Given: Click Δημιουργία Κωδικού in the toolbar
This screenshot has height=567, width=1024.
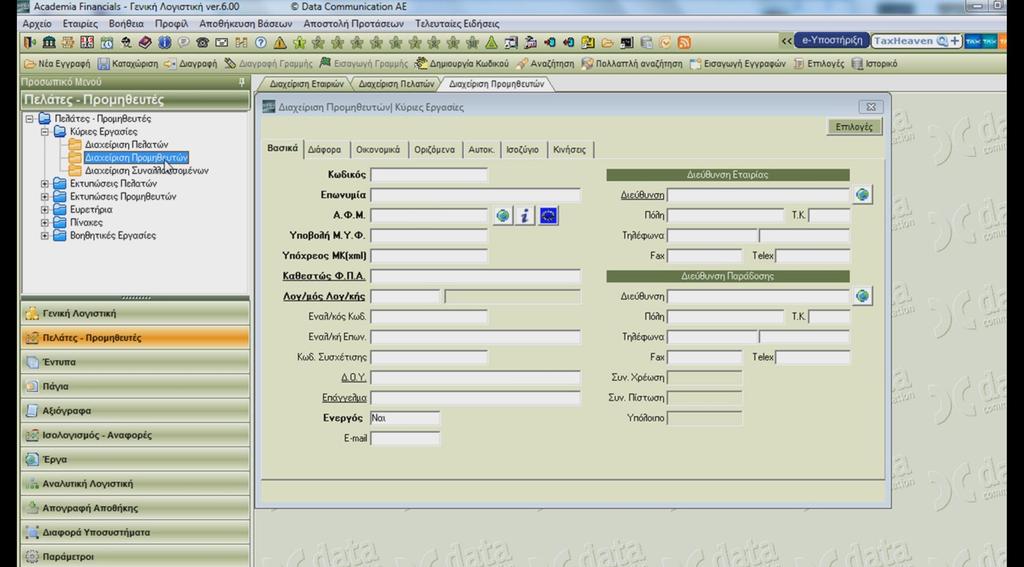Looking at the screenshot, I should point(462,64).
